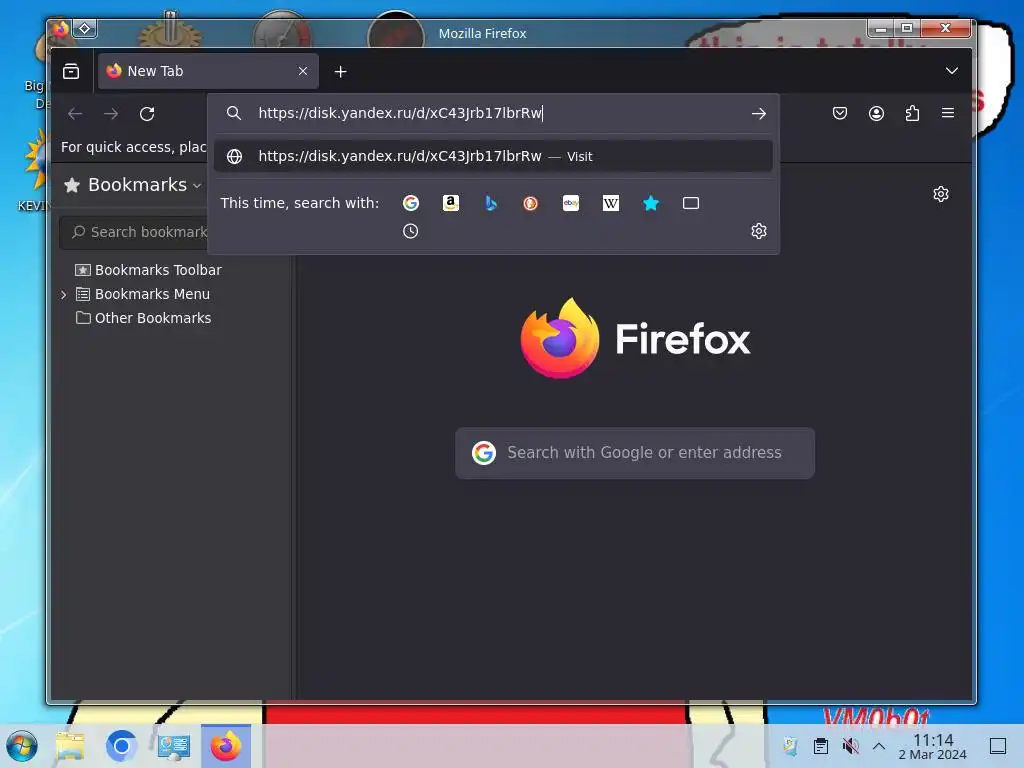
Task: Search this time with DuckDuckGo
Action: click(531, 203)
